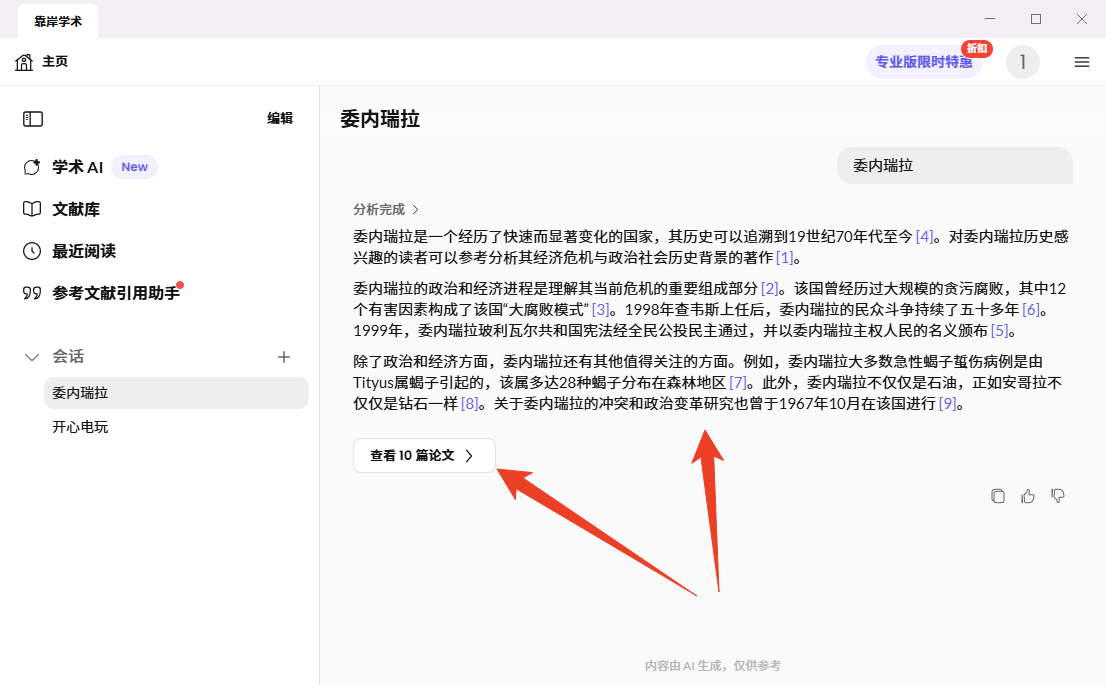Expand 分析完成 analysis details
Image resolution: width=1106 pixels, height=685 pixels.
[x=386, y=210]
